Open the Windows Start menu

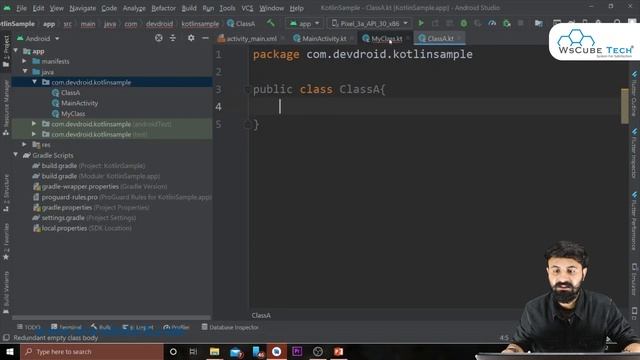pyautogui.click(x=10, y=351)
